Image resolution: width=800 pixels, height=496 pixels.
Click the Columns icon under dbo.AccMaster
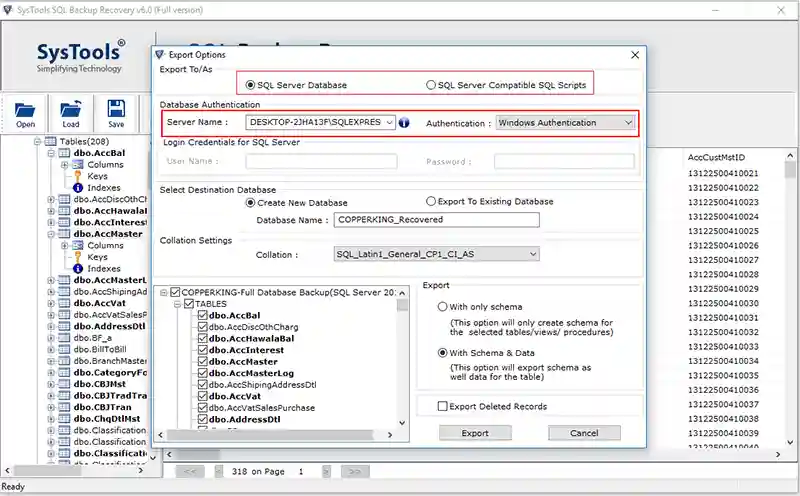click(x=78, y=245)
